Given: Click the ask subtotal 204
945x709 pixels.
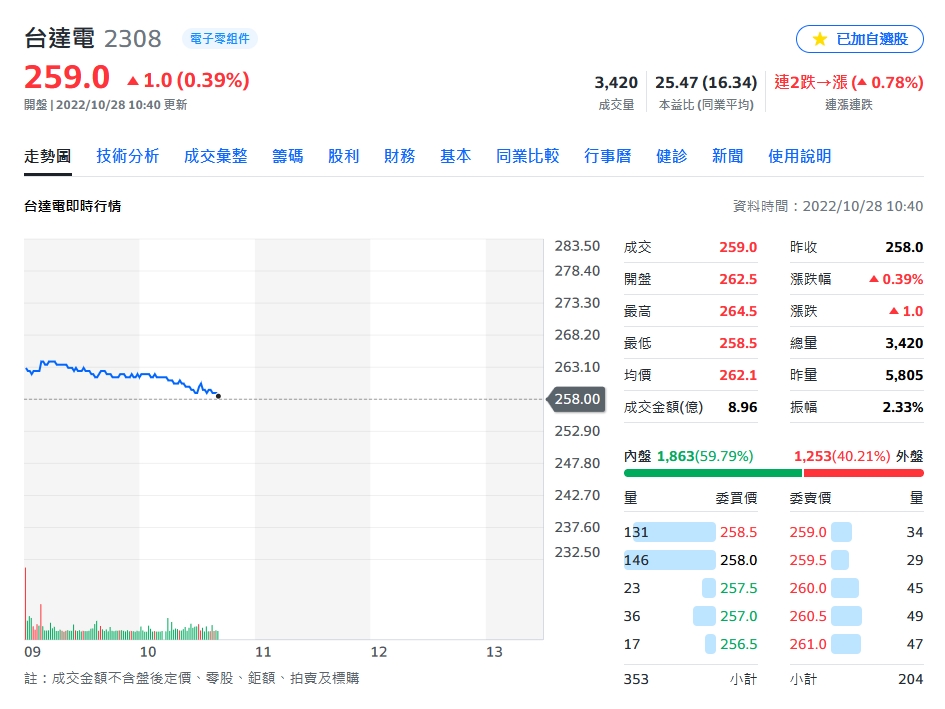Looking at the screenshot, I should [x=911, y=679].
